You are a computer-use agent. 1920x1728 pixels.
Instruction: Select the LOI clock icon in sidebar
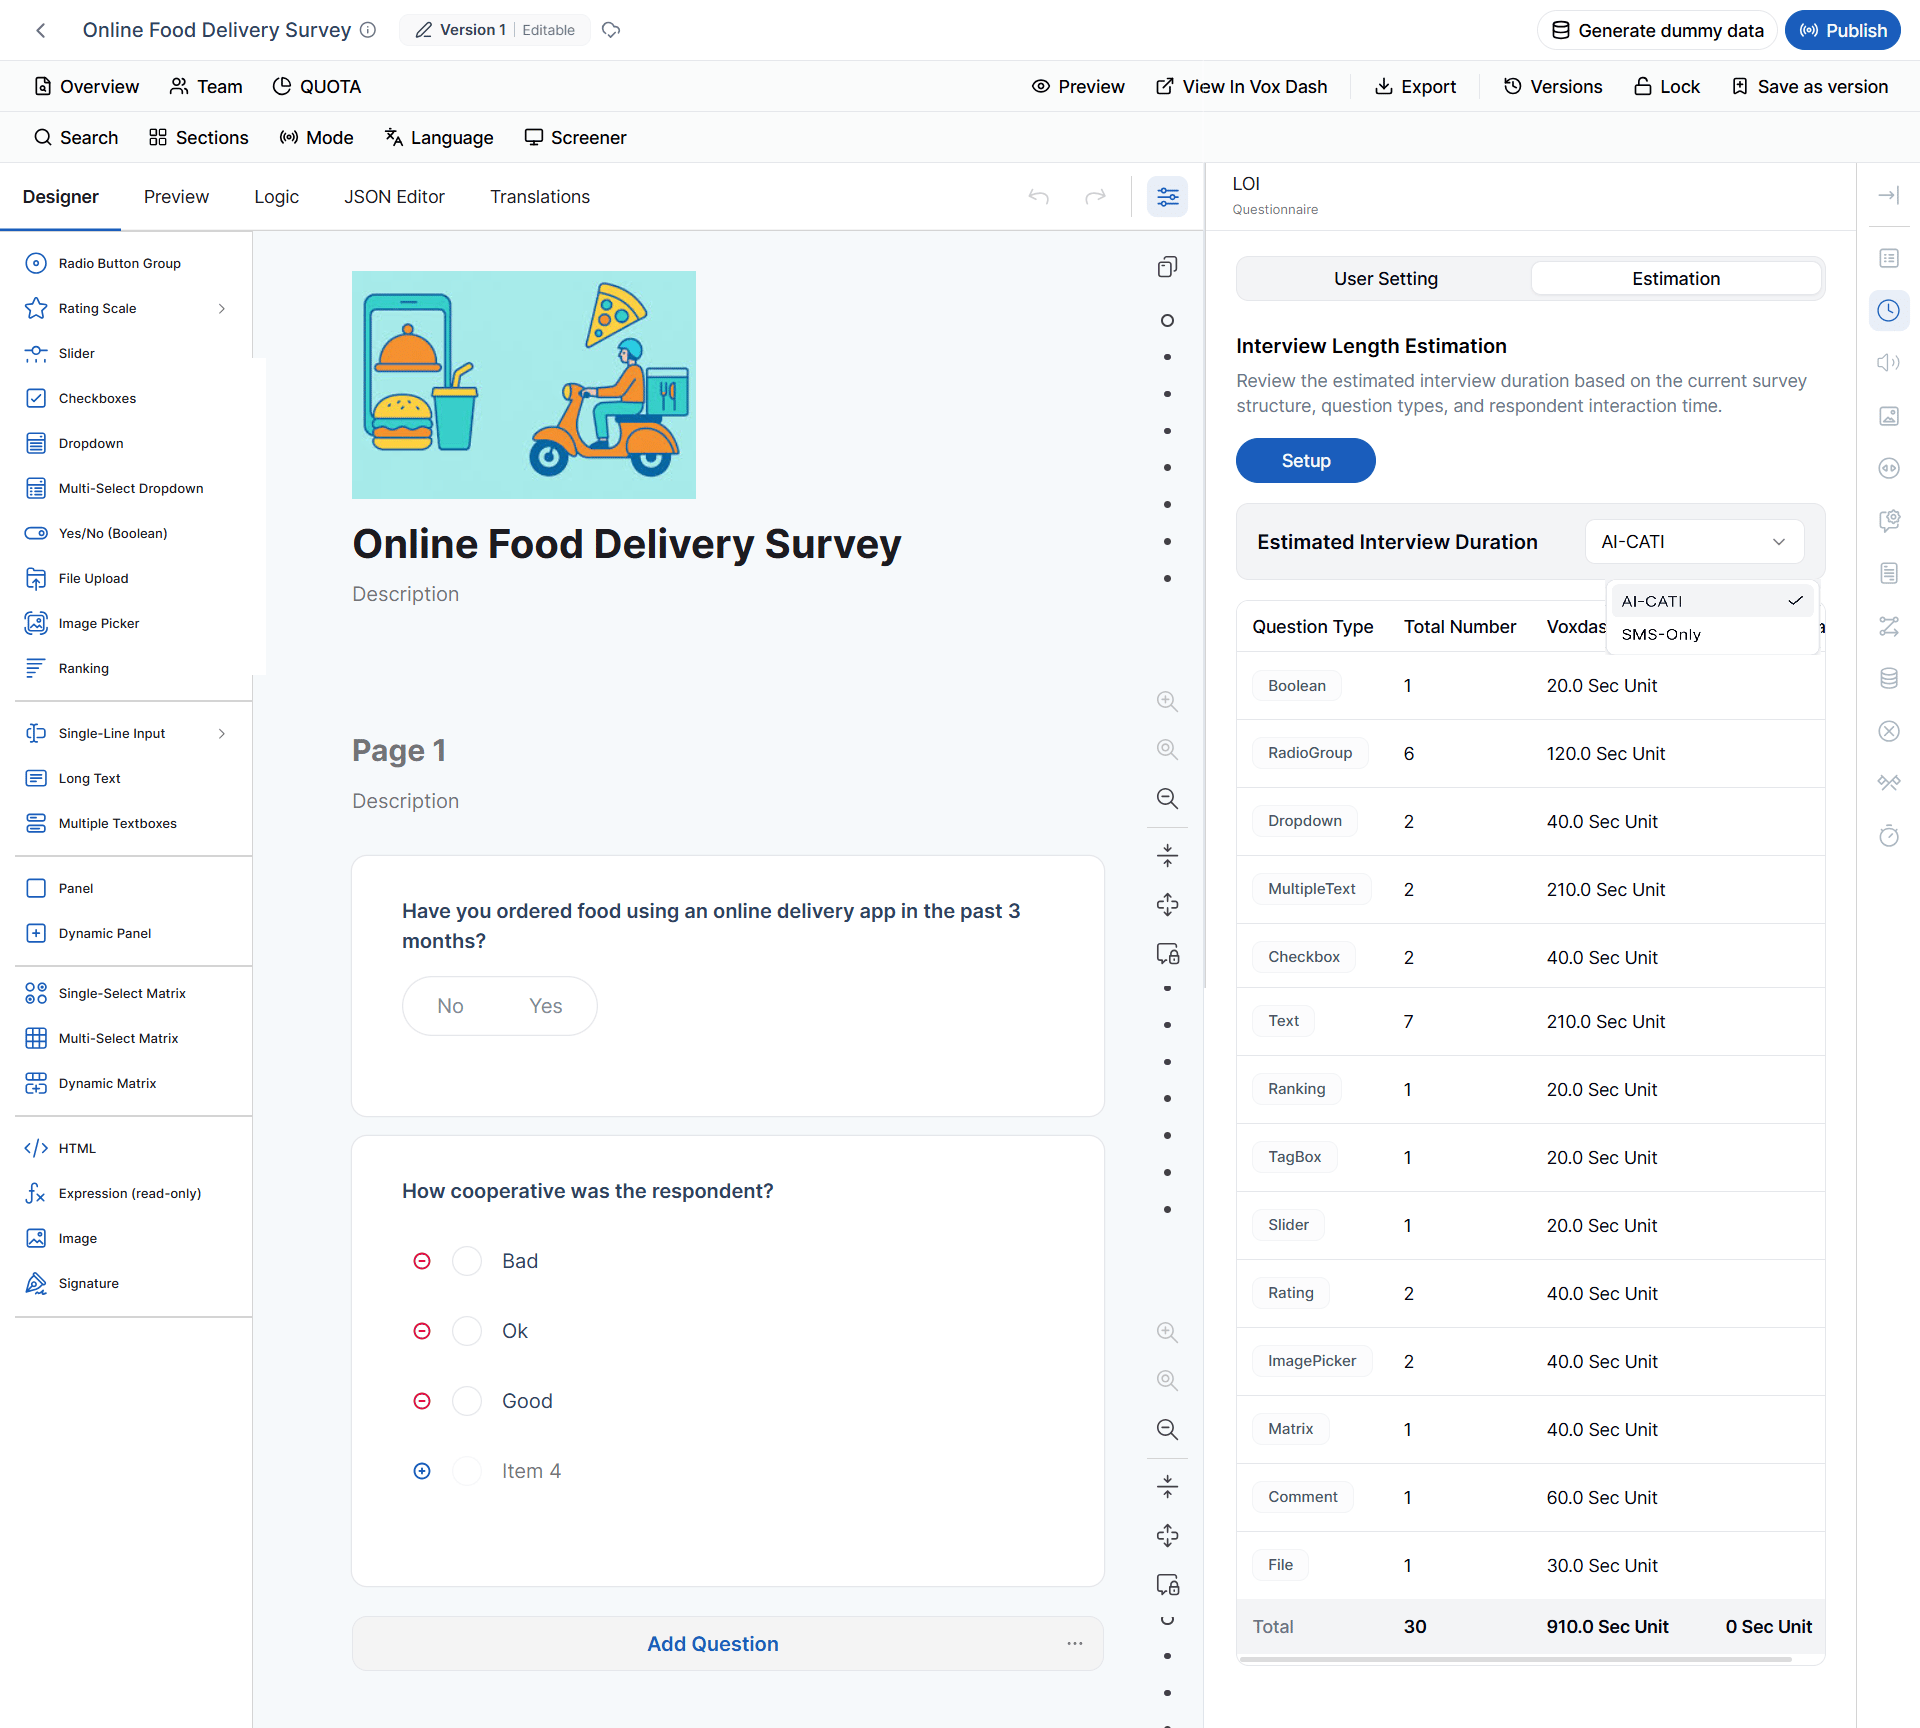click(1888, 310)
